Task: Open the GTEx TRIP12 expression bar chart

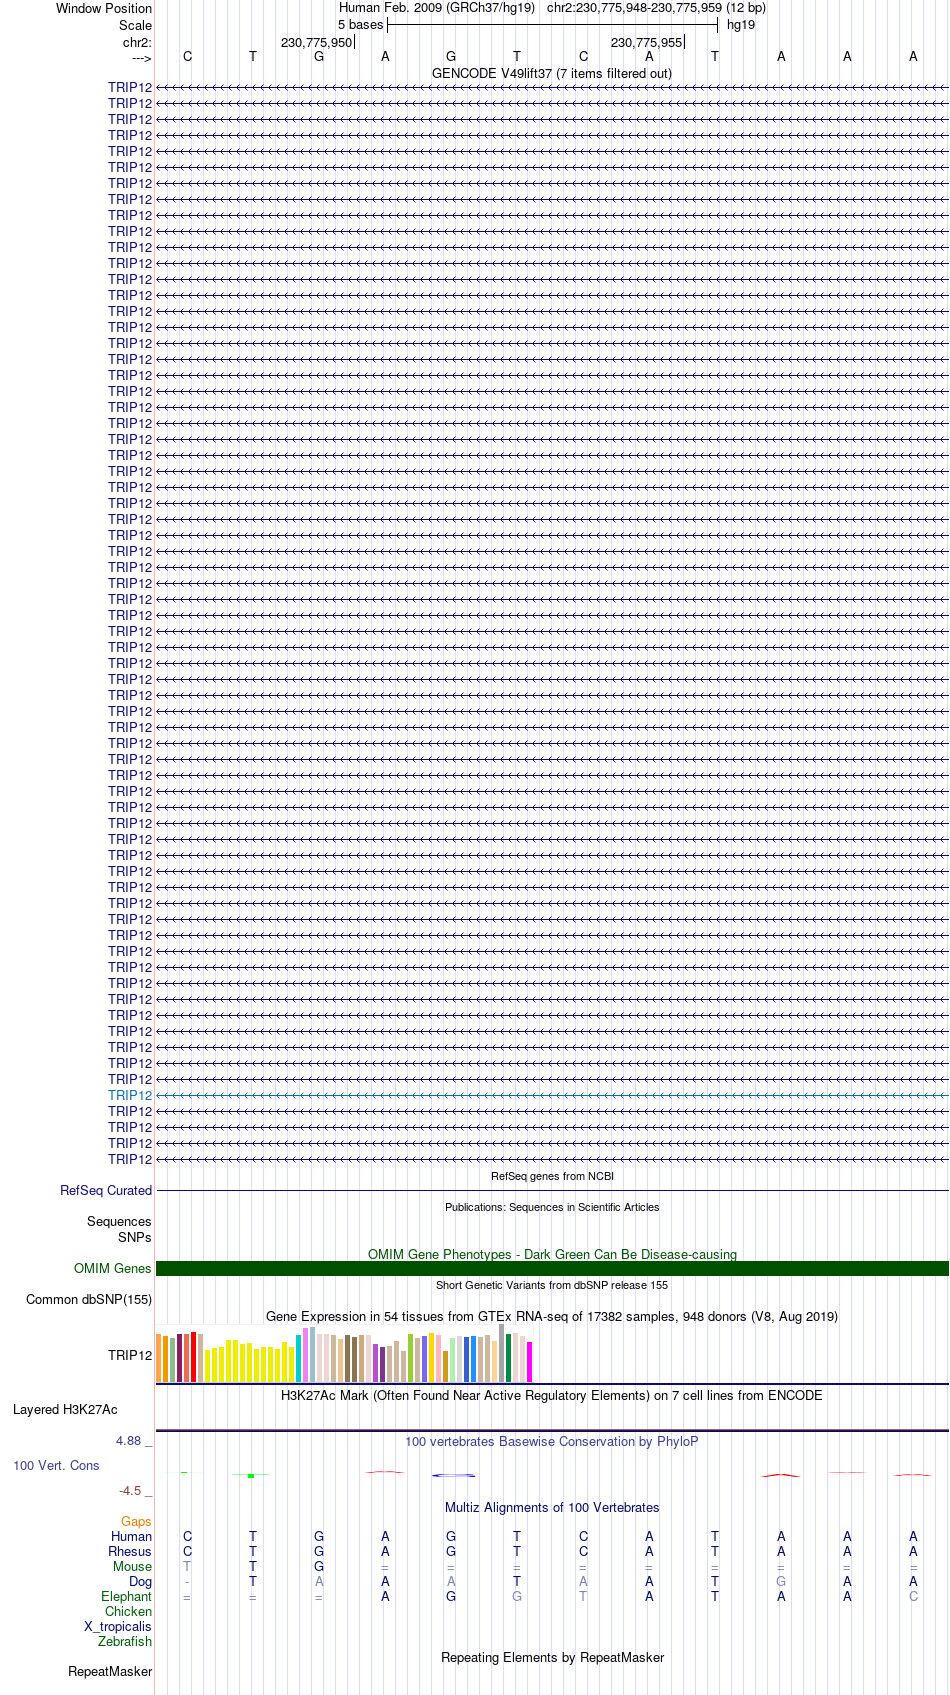Action: pos(345,1354)
